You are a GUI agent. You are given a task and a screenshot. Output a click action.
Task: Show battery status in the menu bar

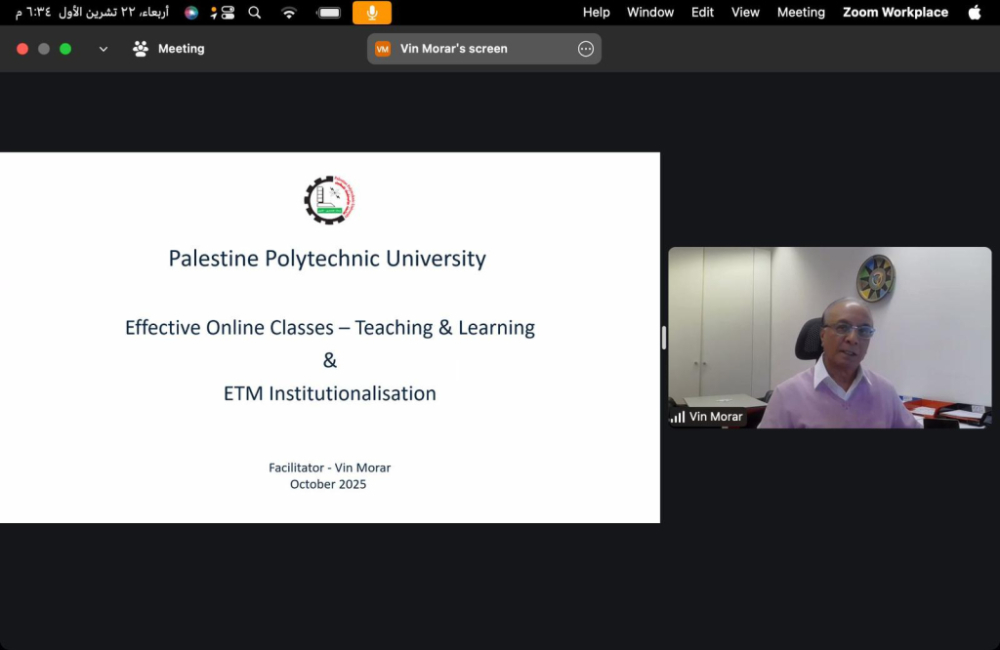(328, 13)
